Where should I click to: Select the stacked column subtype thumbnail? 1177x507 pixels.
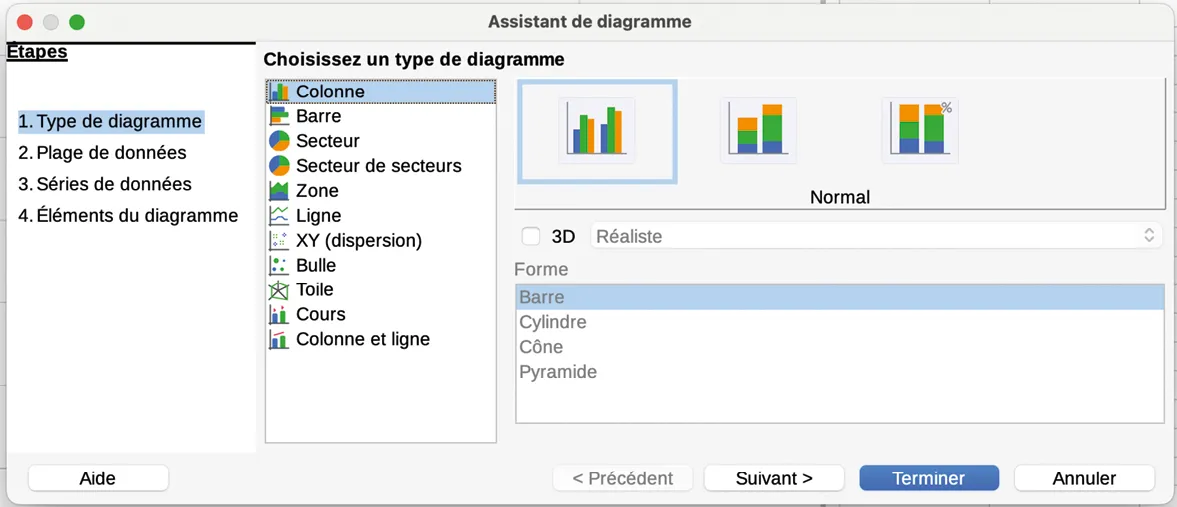[x=758, y=131]
